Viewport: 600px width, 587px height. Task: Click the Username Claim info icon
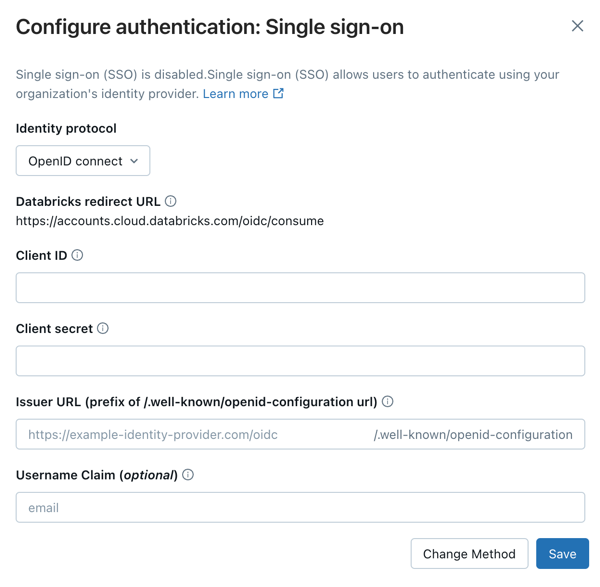pos(188,475)
